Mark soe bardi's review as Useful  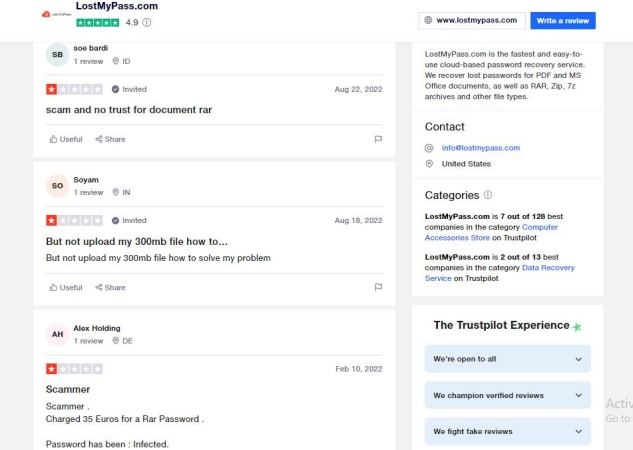coord(66,139)
